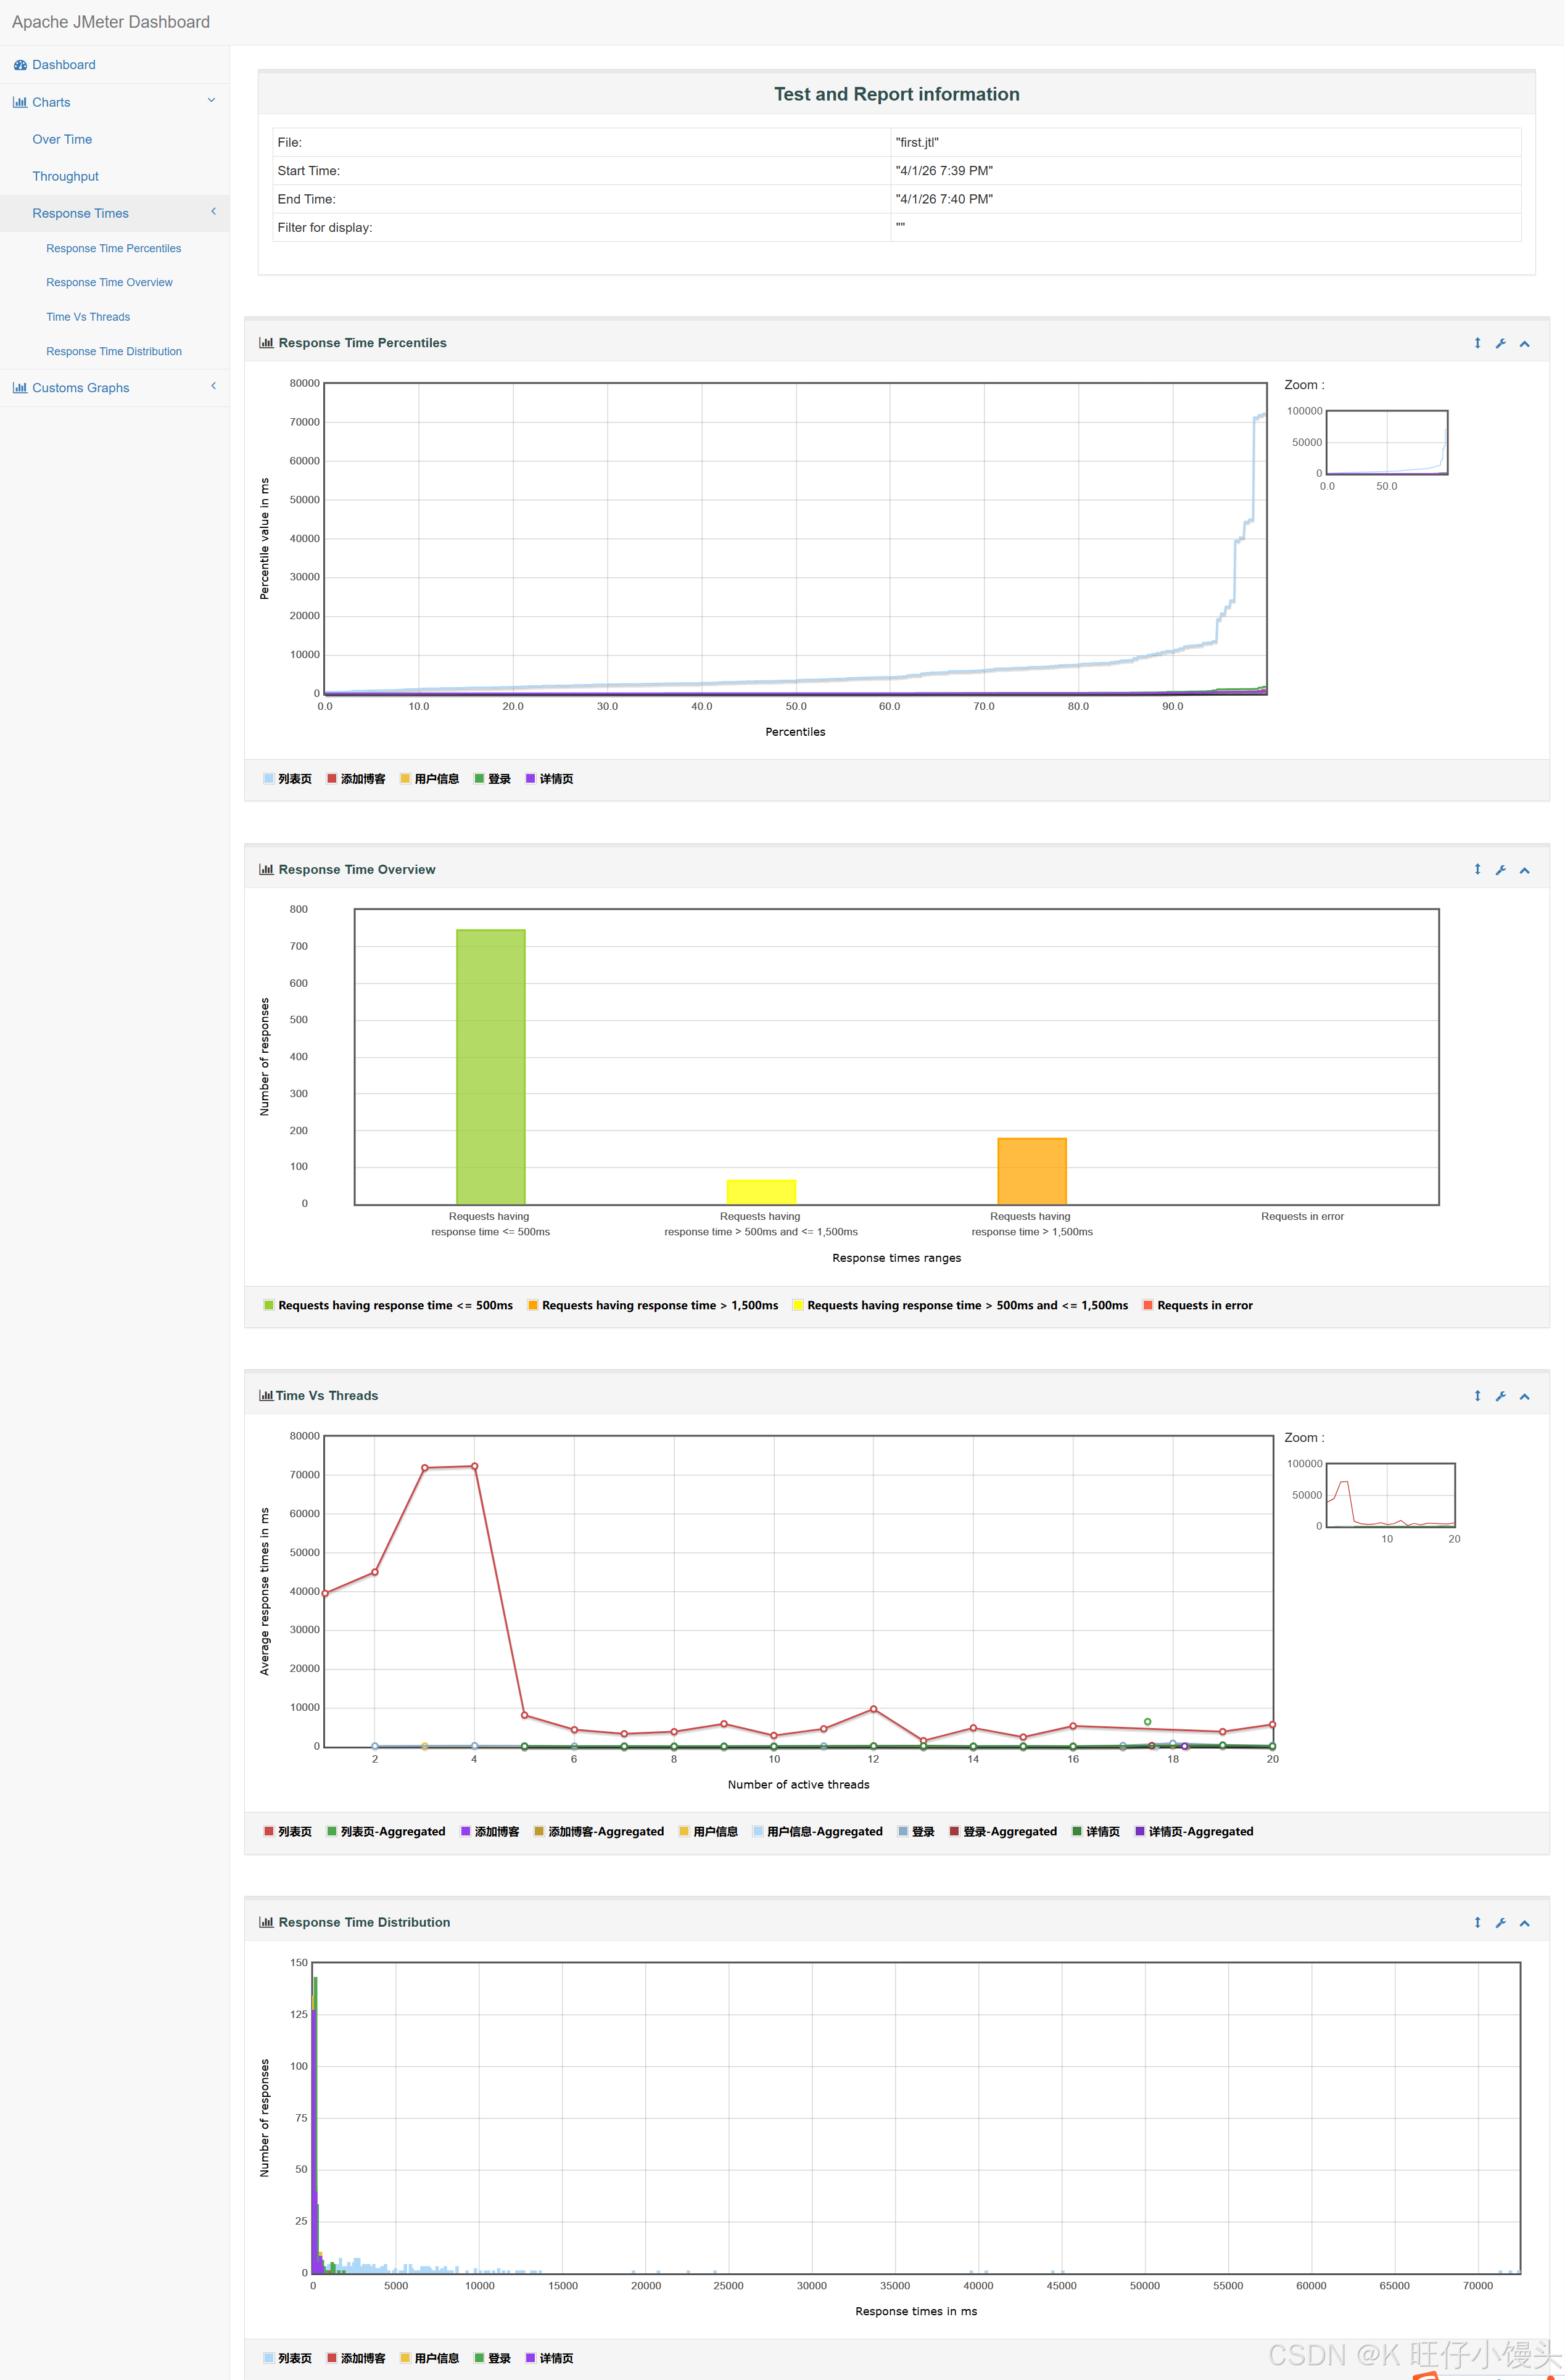Click the wrench settings icon on Time Vs Threads panel
The height and width of the screenshot is (2380, 1565).
tap(1500, 1396)
